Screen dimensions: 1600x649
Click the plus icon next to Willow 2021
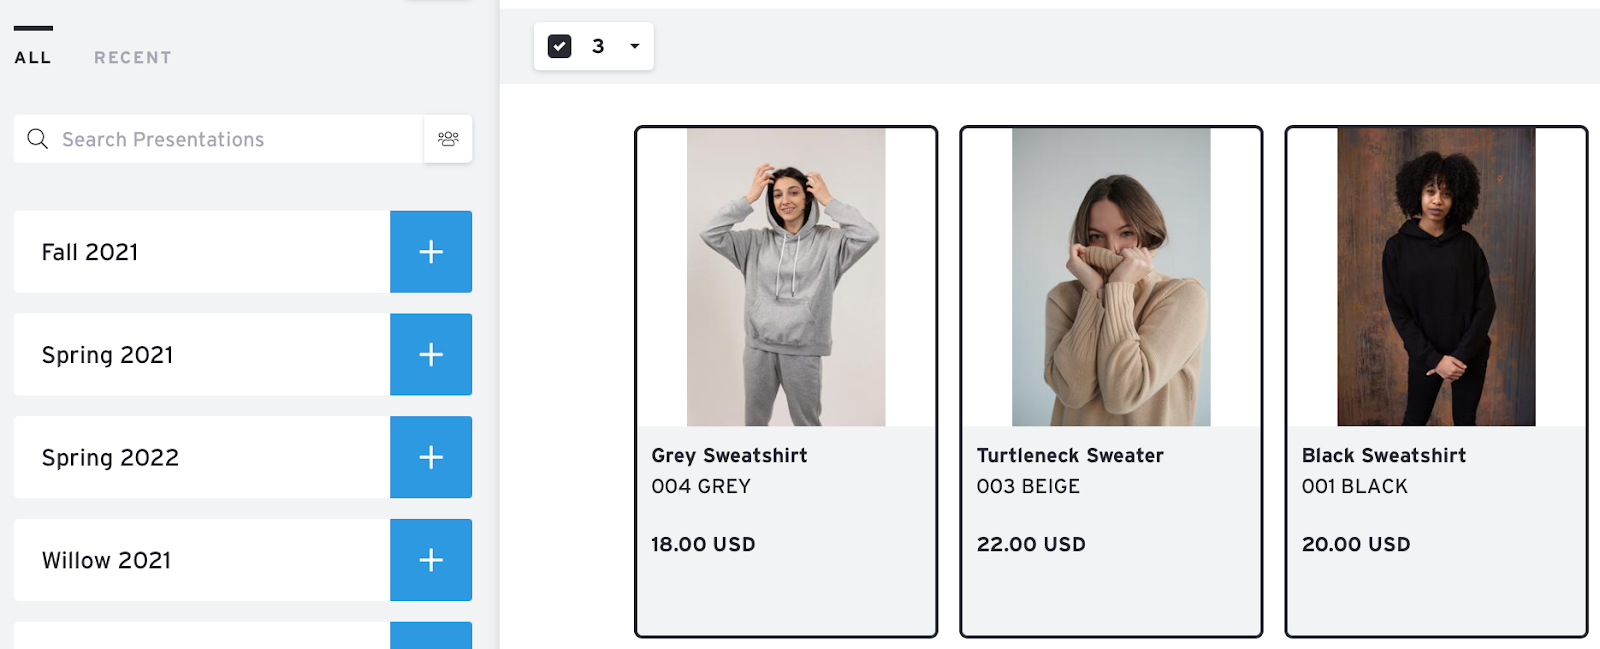[x=431, y=560]
